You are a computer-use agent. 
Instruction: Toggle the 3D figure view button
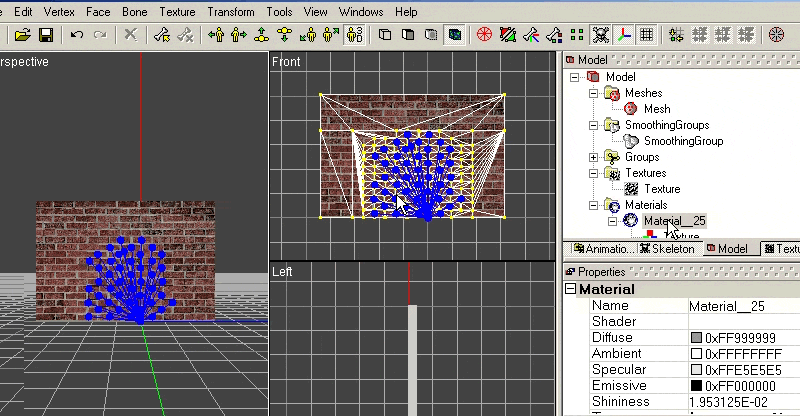(x=355, y=35)
